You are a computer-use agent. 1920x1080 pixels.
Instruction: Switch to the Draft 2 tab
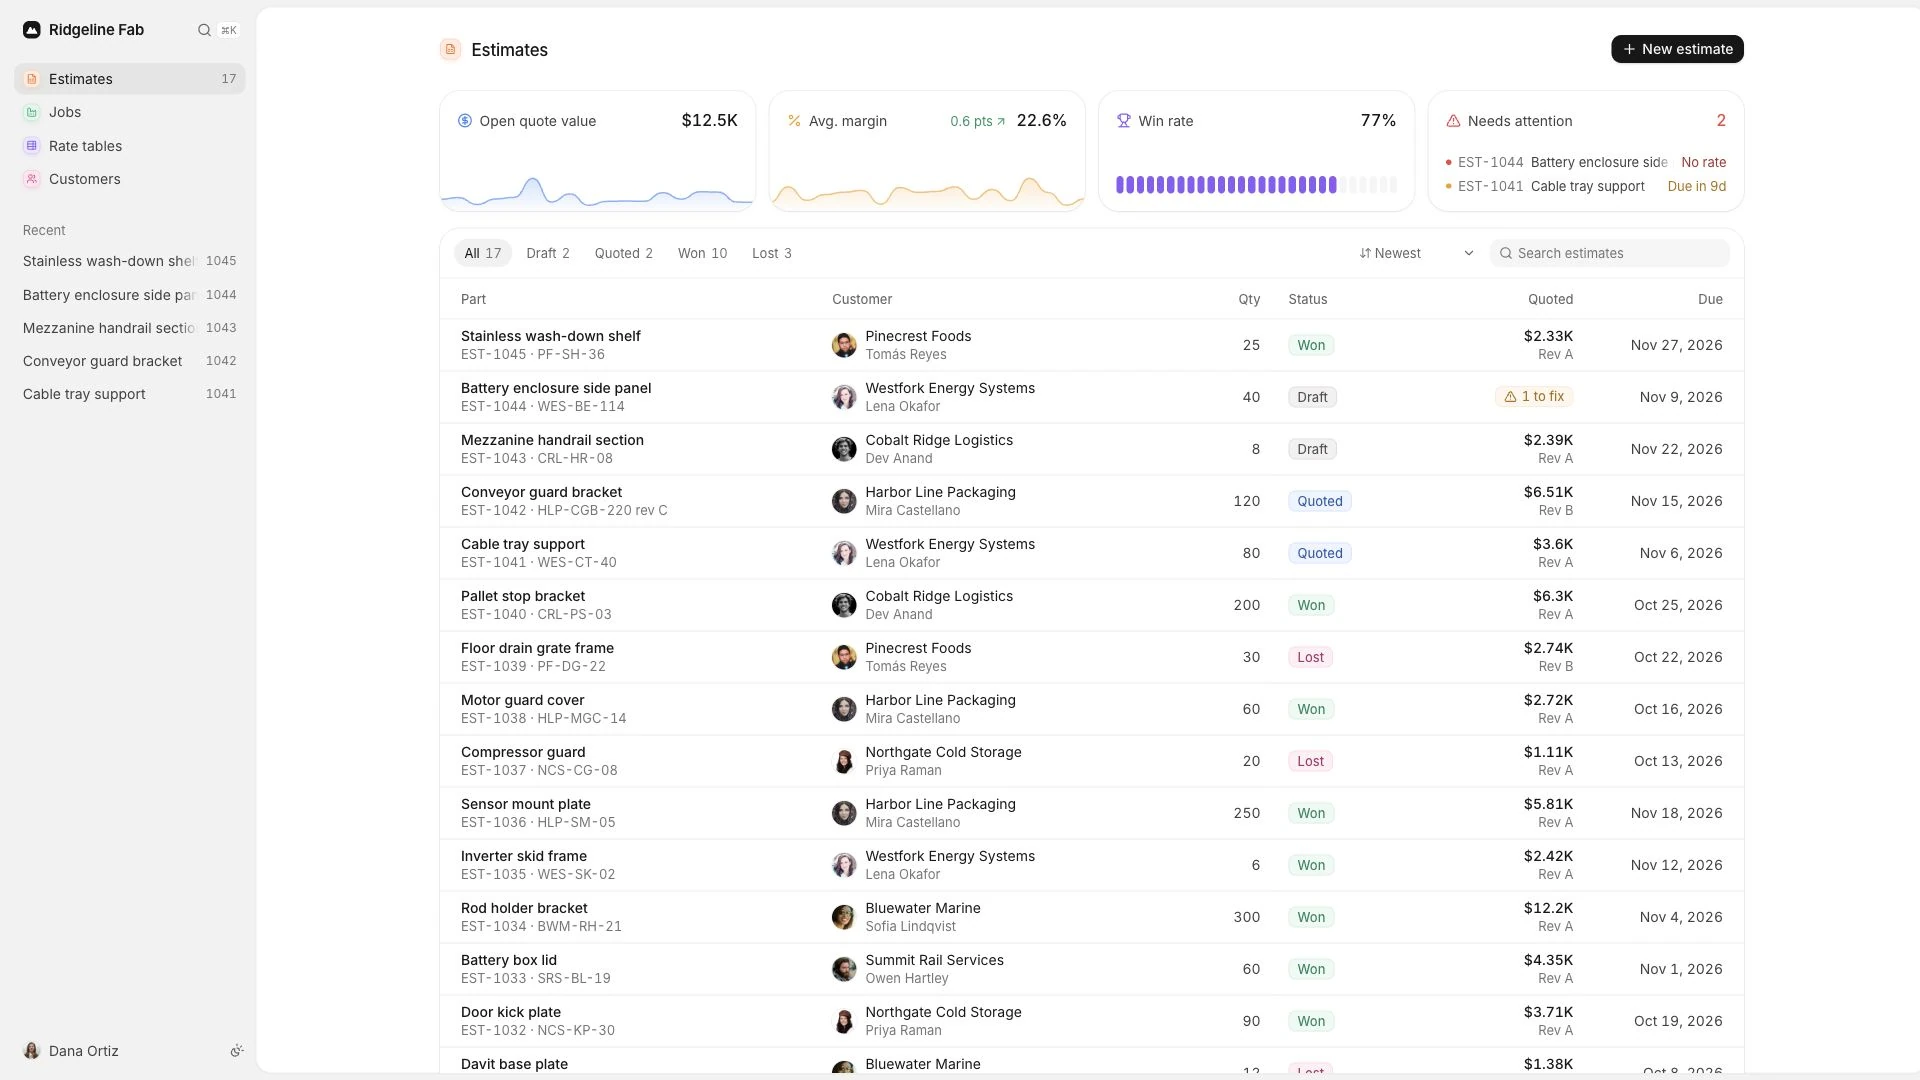(548, 253)
